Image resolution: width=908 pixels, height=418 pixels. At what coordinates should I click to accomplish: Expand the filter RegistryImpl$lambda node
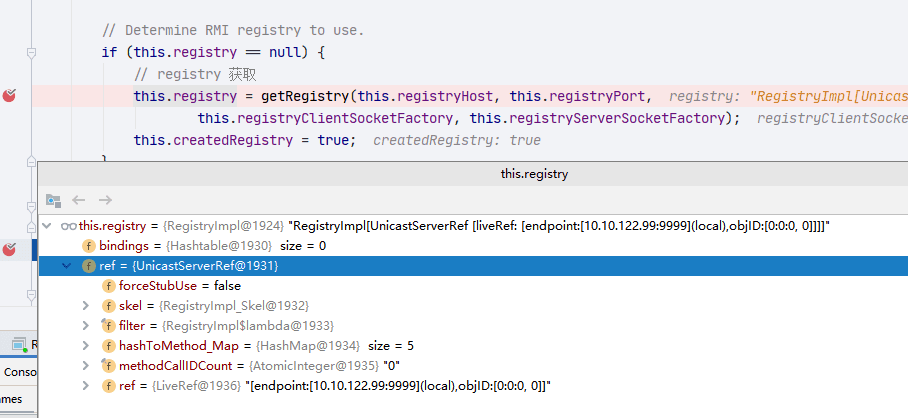(x=86, y=326)
